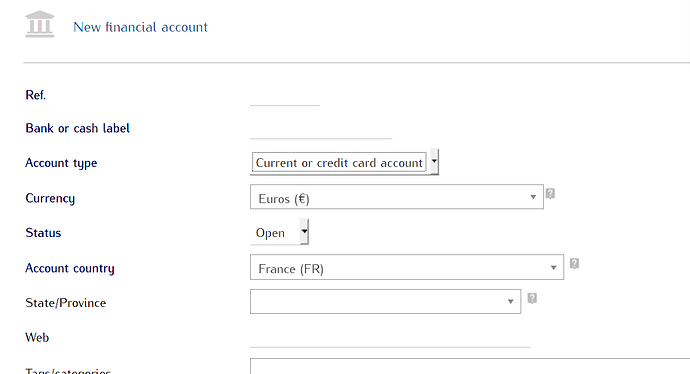Open the State/Province dropdown

[x=385, y=301]
